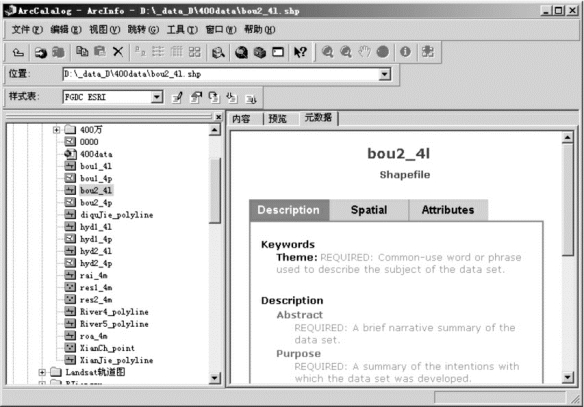
Task: Click the What's This help pointer icon
Action: (x=300, y=52)
